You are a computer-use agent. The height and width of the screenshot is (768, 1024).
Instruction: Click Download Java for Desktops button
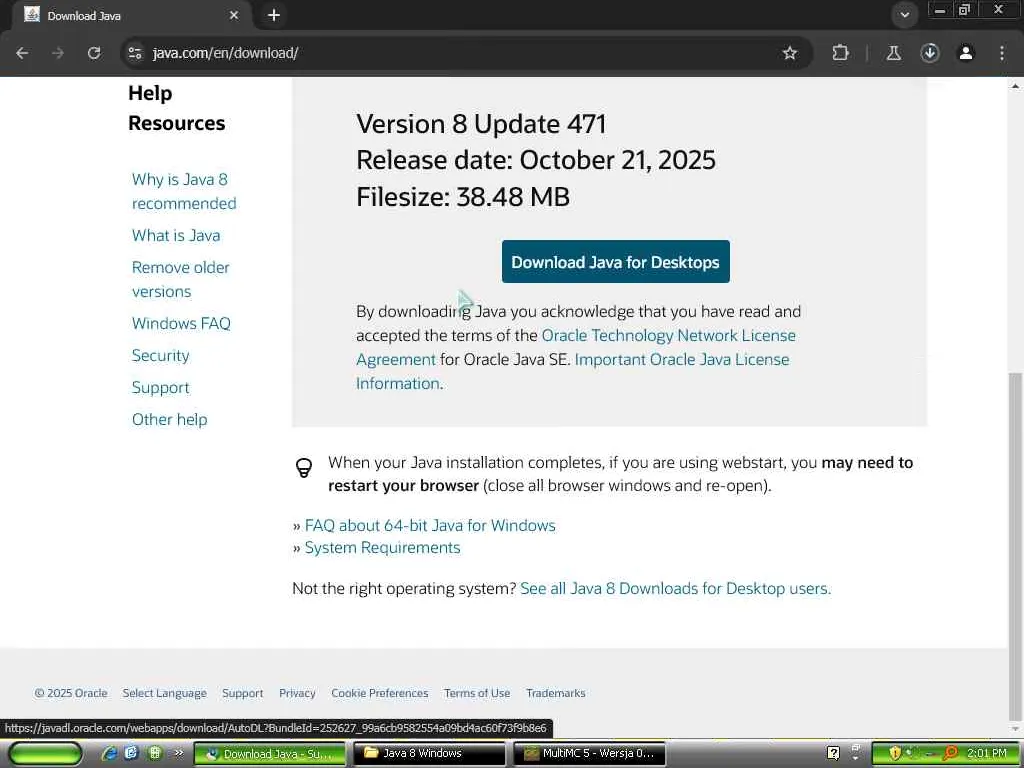(615, 262)
